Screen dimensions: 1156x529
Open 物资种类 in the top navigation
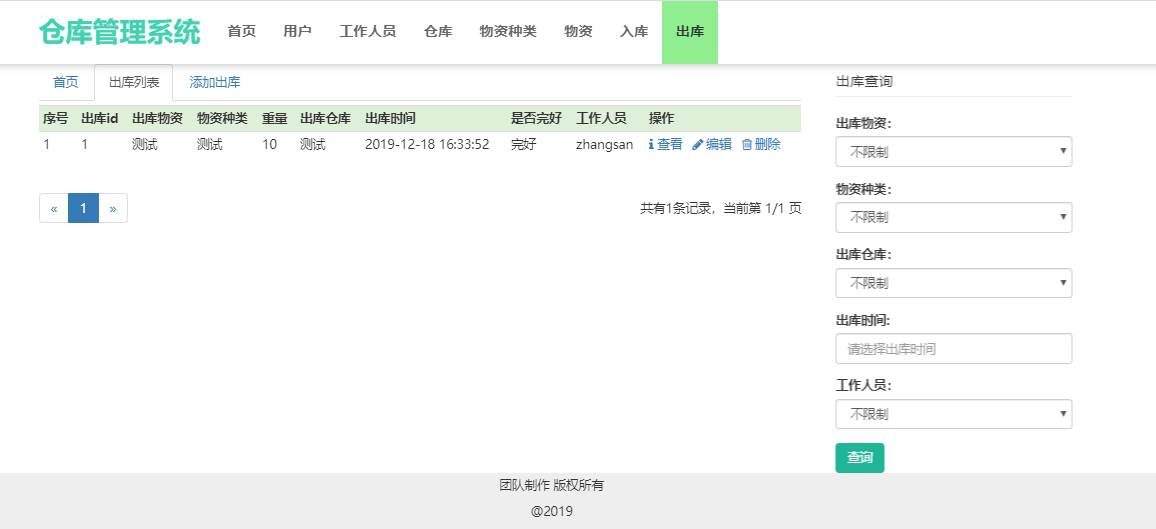508,32
